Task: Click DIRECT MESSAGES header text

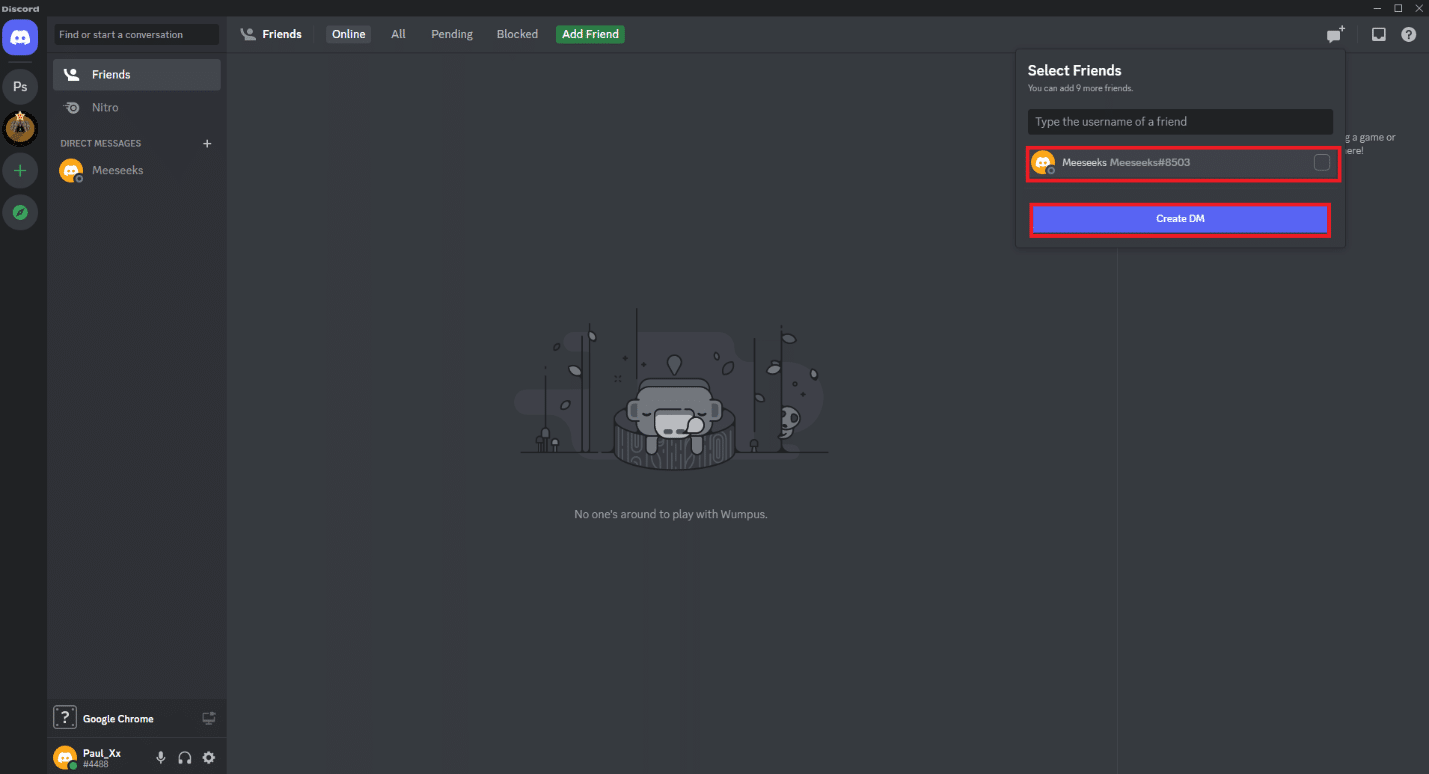Action: [x=101, y=143]
